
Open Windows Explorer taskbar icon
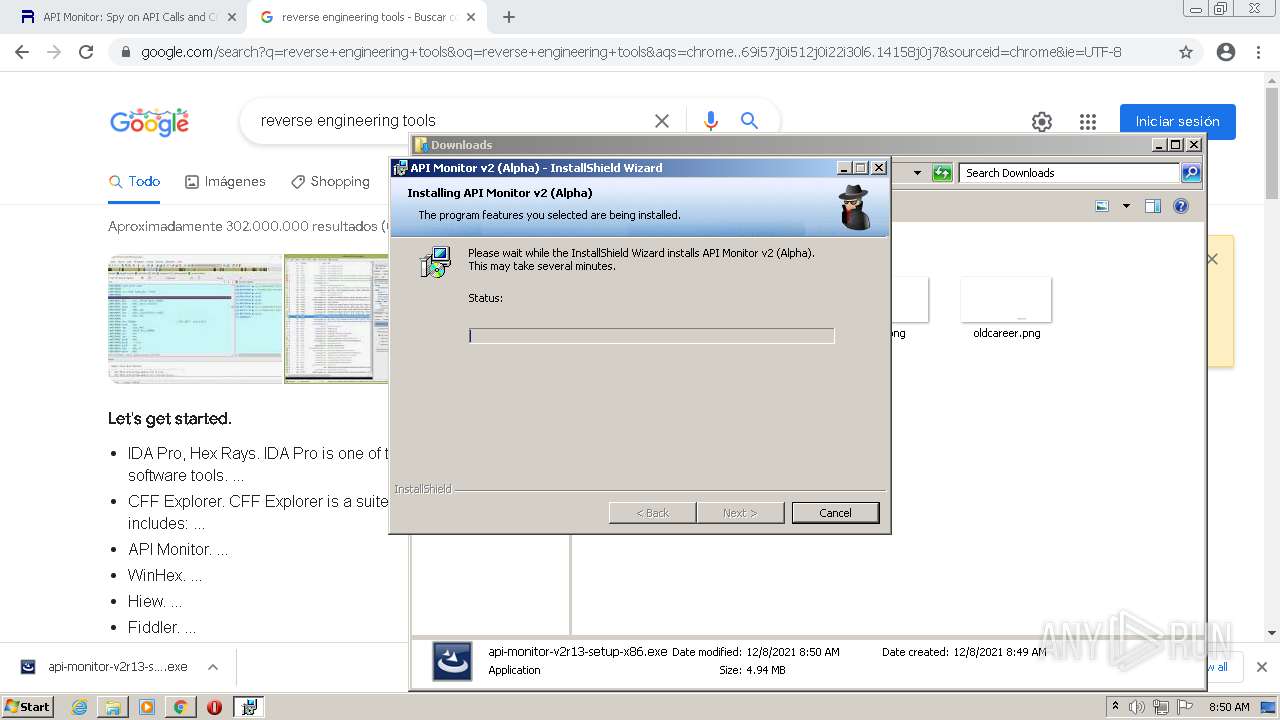click(x=113, y=707)
